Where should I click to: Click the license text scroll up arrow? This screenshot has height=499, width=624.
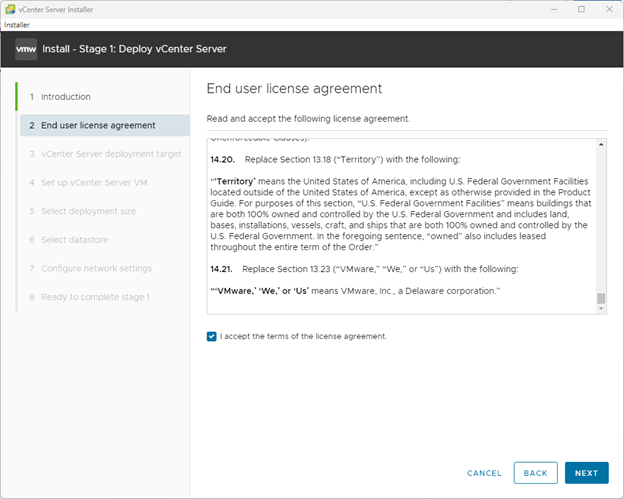coord(601,144)
